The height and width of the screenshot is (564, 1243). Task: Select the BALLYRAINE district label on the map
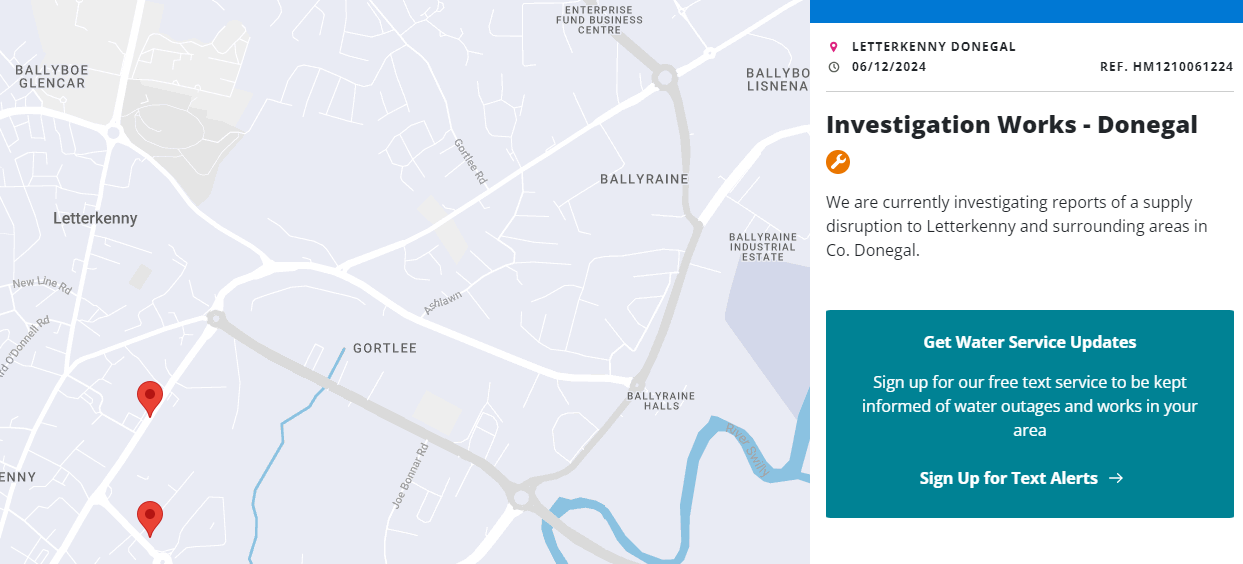(644, 179)
